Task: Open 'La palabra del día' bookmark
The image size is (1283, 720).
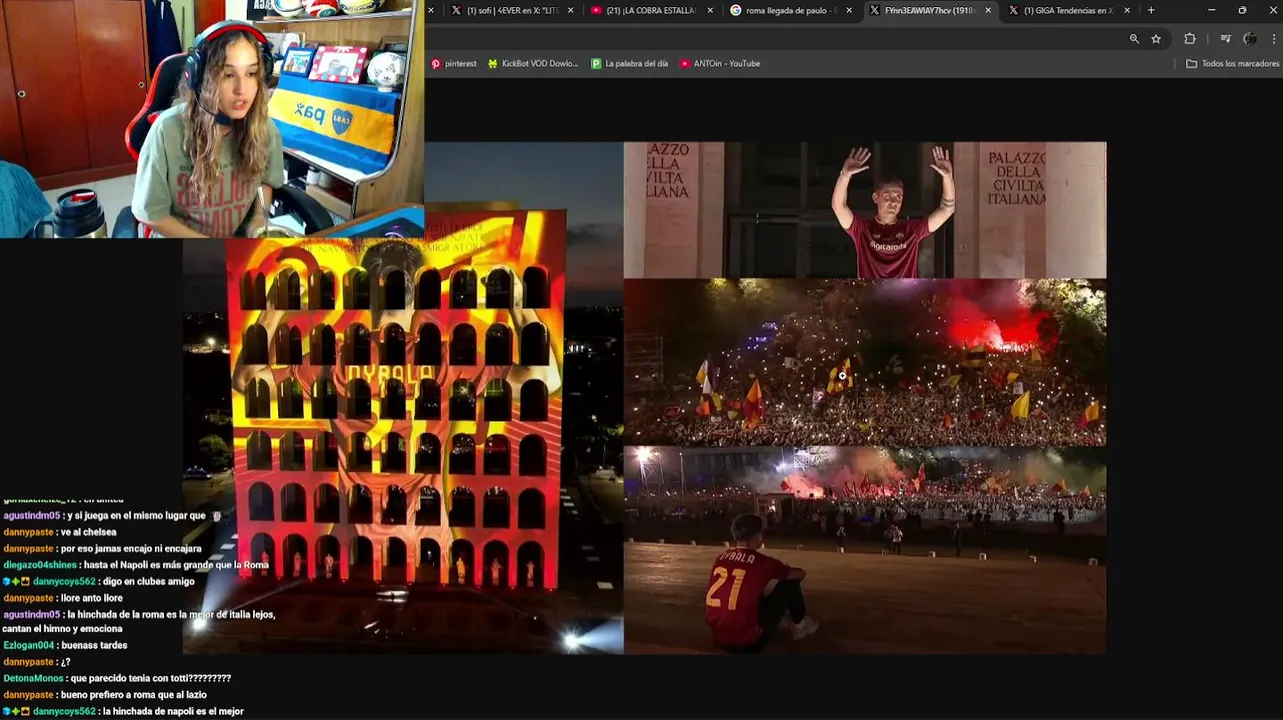Action: point(630,63)
